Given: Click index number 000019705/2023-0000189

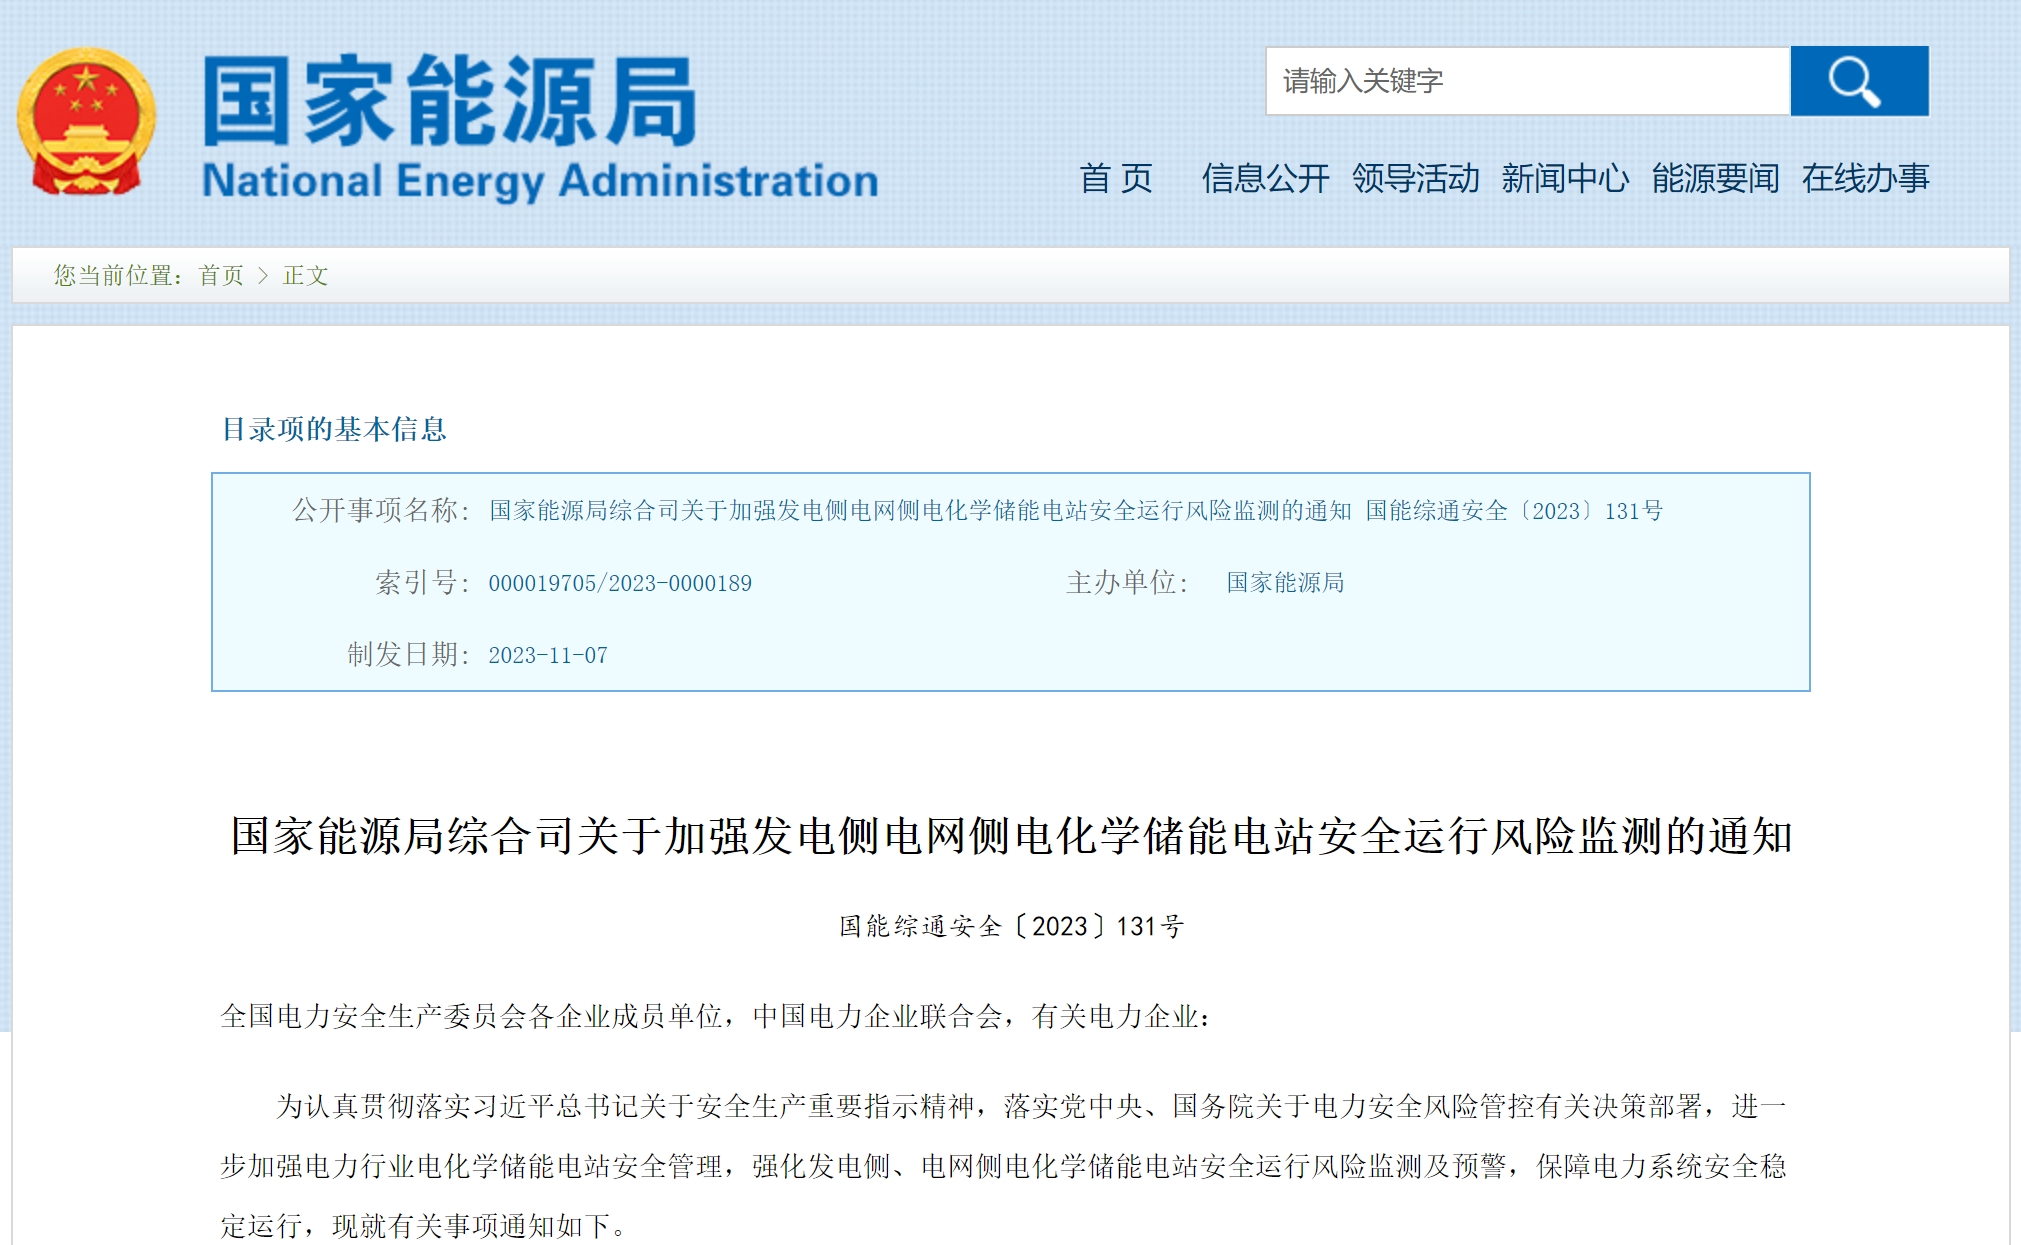Looking at the screenshot, I should 619,583.
